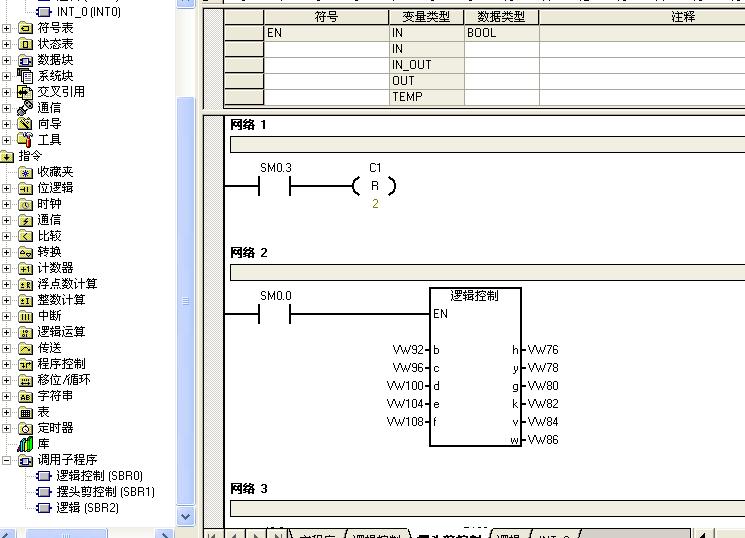
Task: Switch to the 逻辑控制 editor tab
Action: click(x=376, y=536)
